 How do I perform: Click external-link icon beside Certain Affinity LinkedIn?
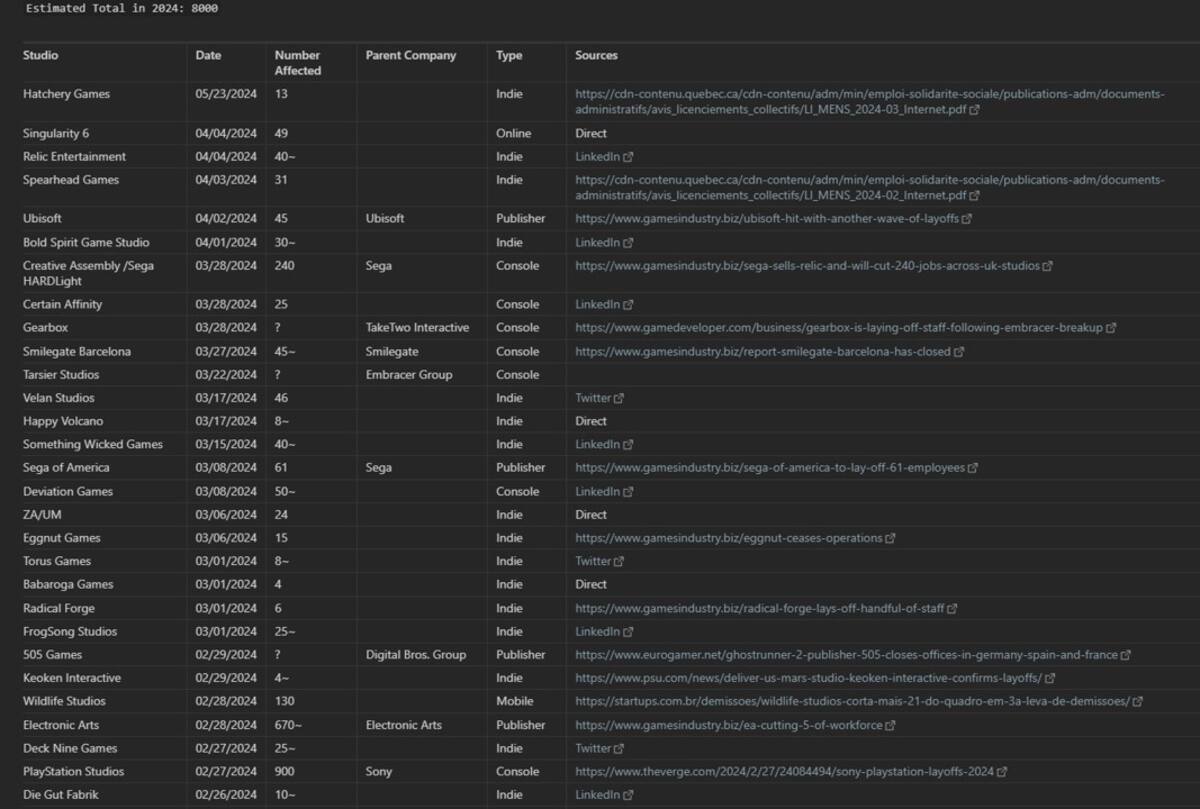[628, 305]
